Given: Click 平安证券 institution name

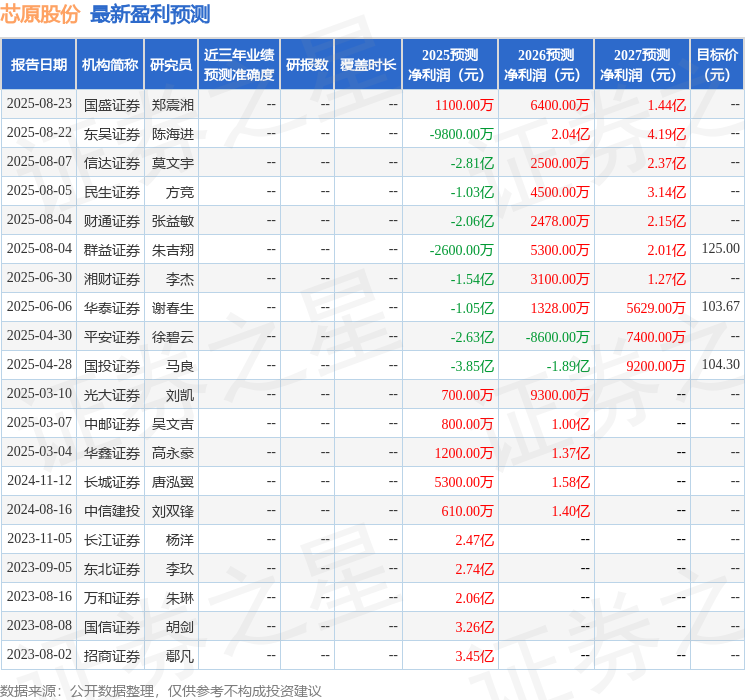Looking at the screenshot, I should tap(112, 337).
